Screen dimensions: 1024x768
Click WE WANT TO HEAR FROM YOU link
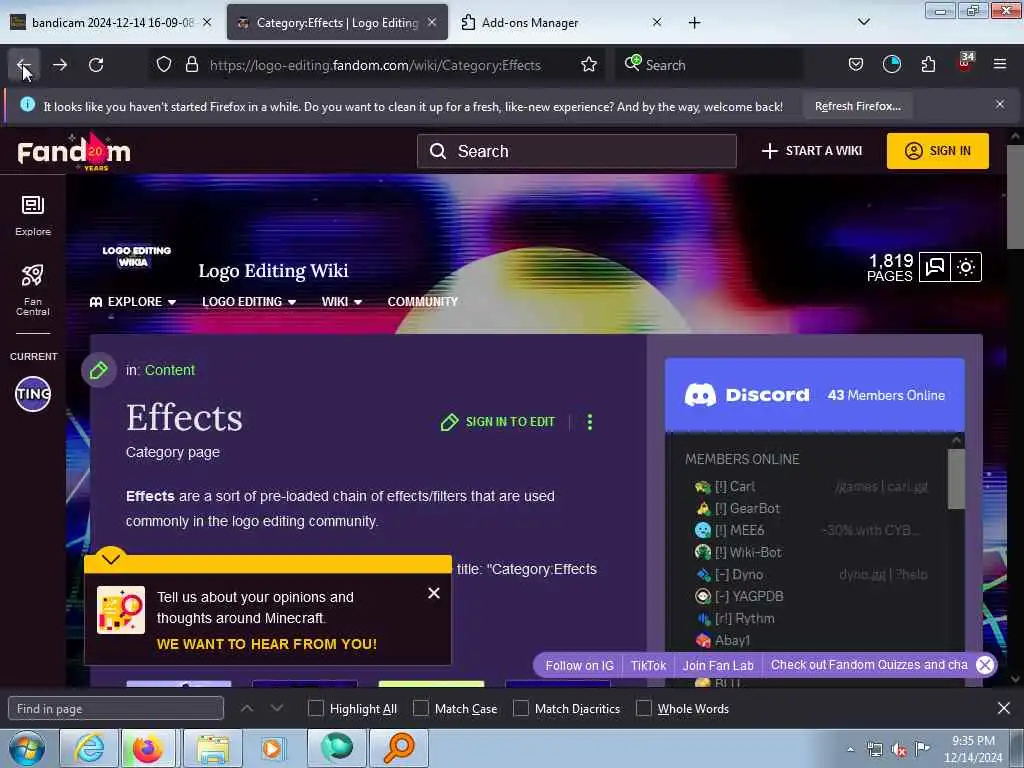(266, 644)
